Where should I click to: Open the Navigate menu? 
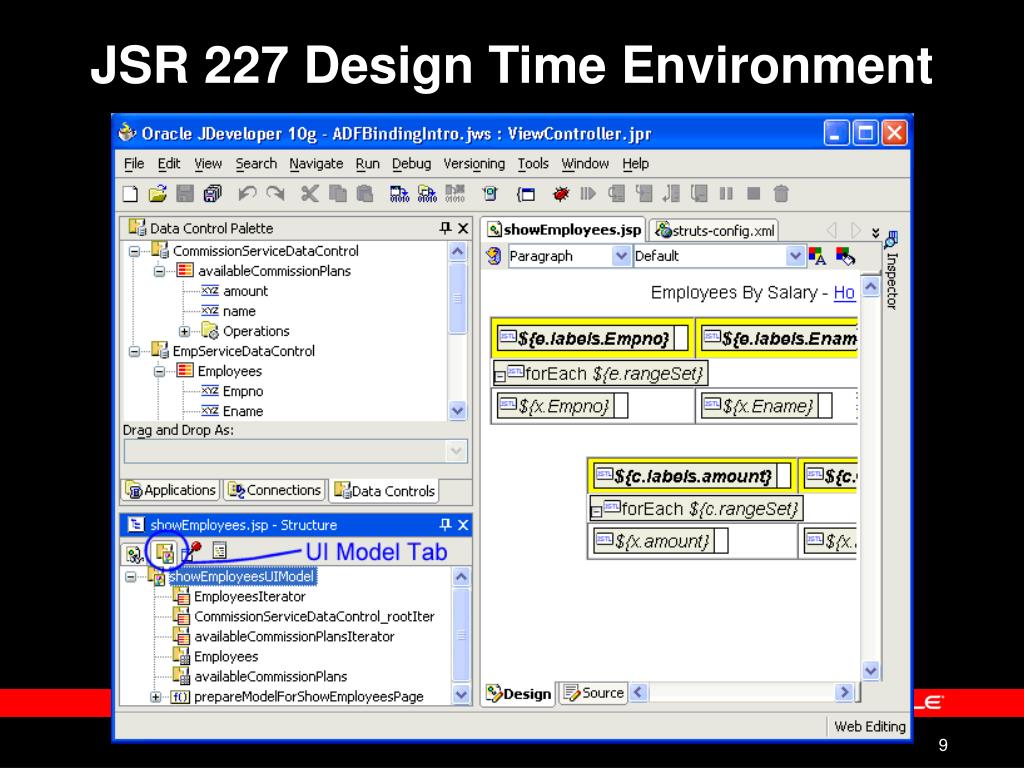[316, 164]
